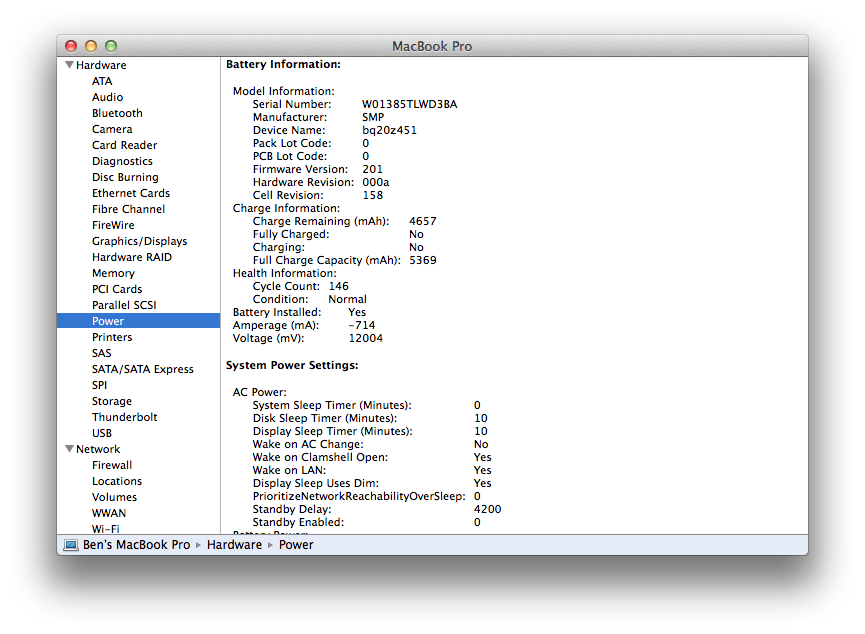Click serial number W01385TLWD3BA

(x=409, y=104)
